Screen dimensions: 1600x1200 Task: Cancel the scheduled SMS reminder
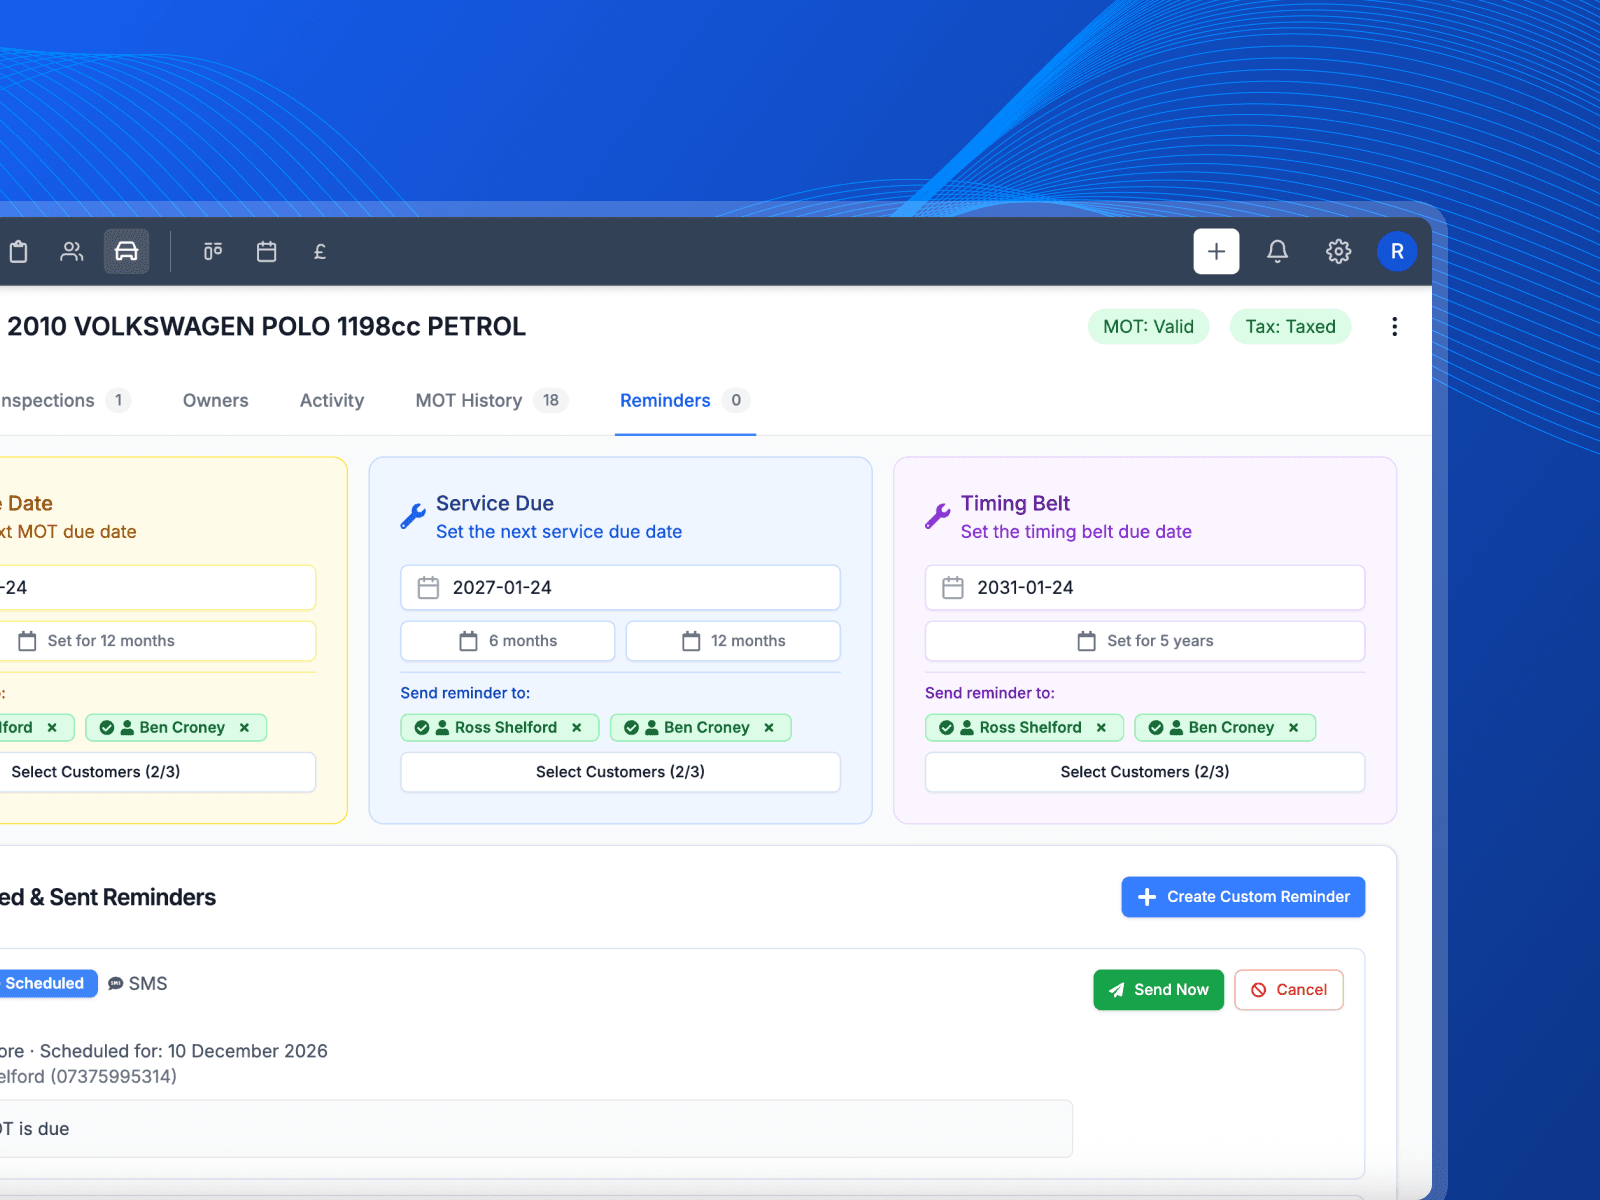point(1289,990)
